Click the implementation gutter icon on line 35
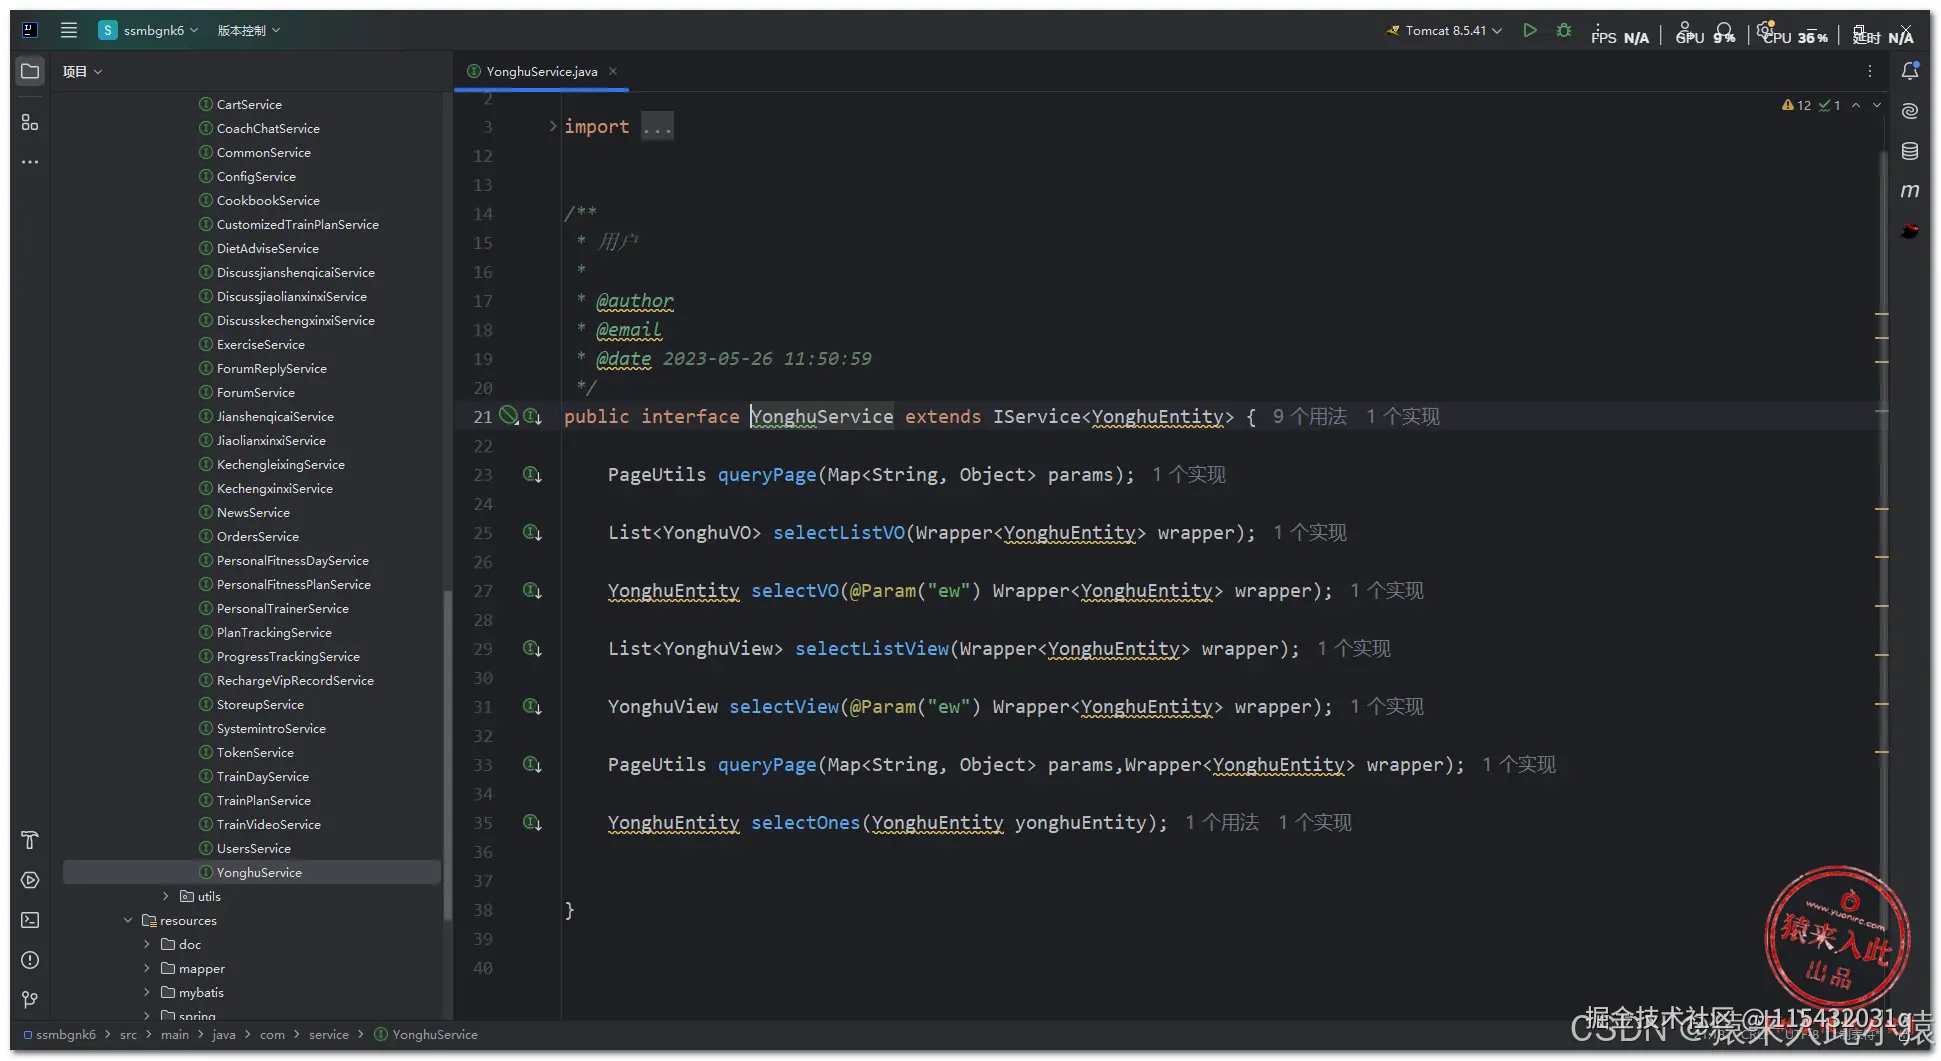Image resolution: width=1941 pixels, height=1061 pixels. point(533,822)
